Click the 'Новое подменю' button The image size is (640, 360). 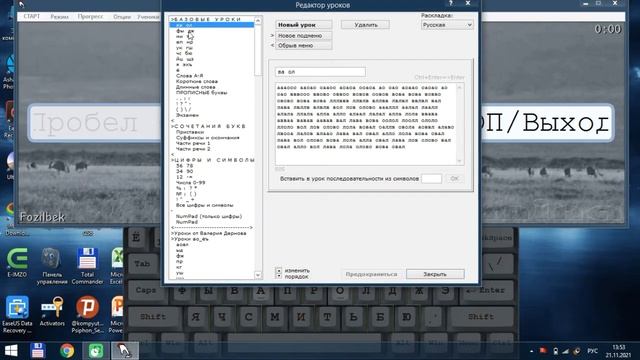(x=304, y=36)
